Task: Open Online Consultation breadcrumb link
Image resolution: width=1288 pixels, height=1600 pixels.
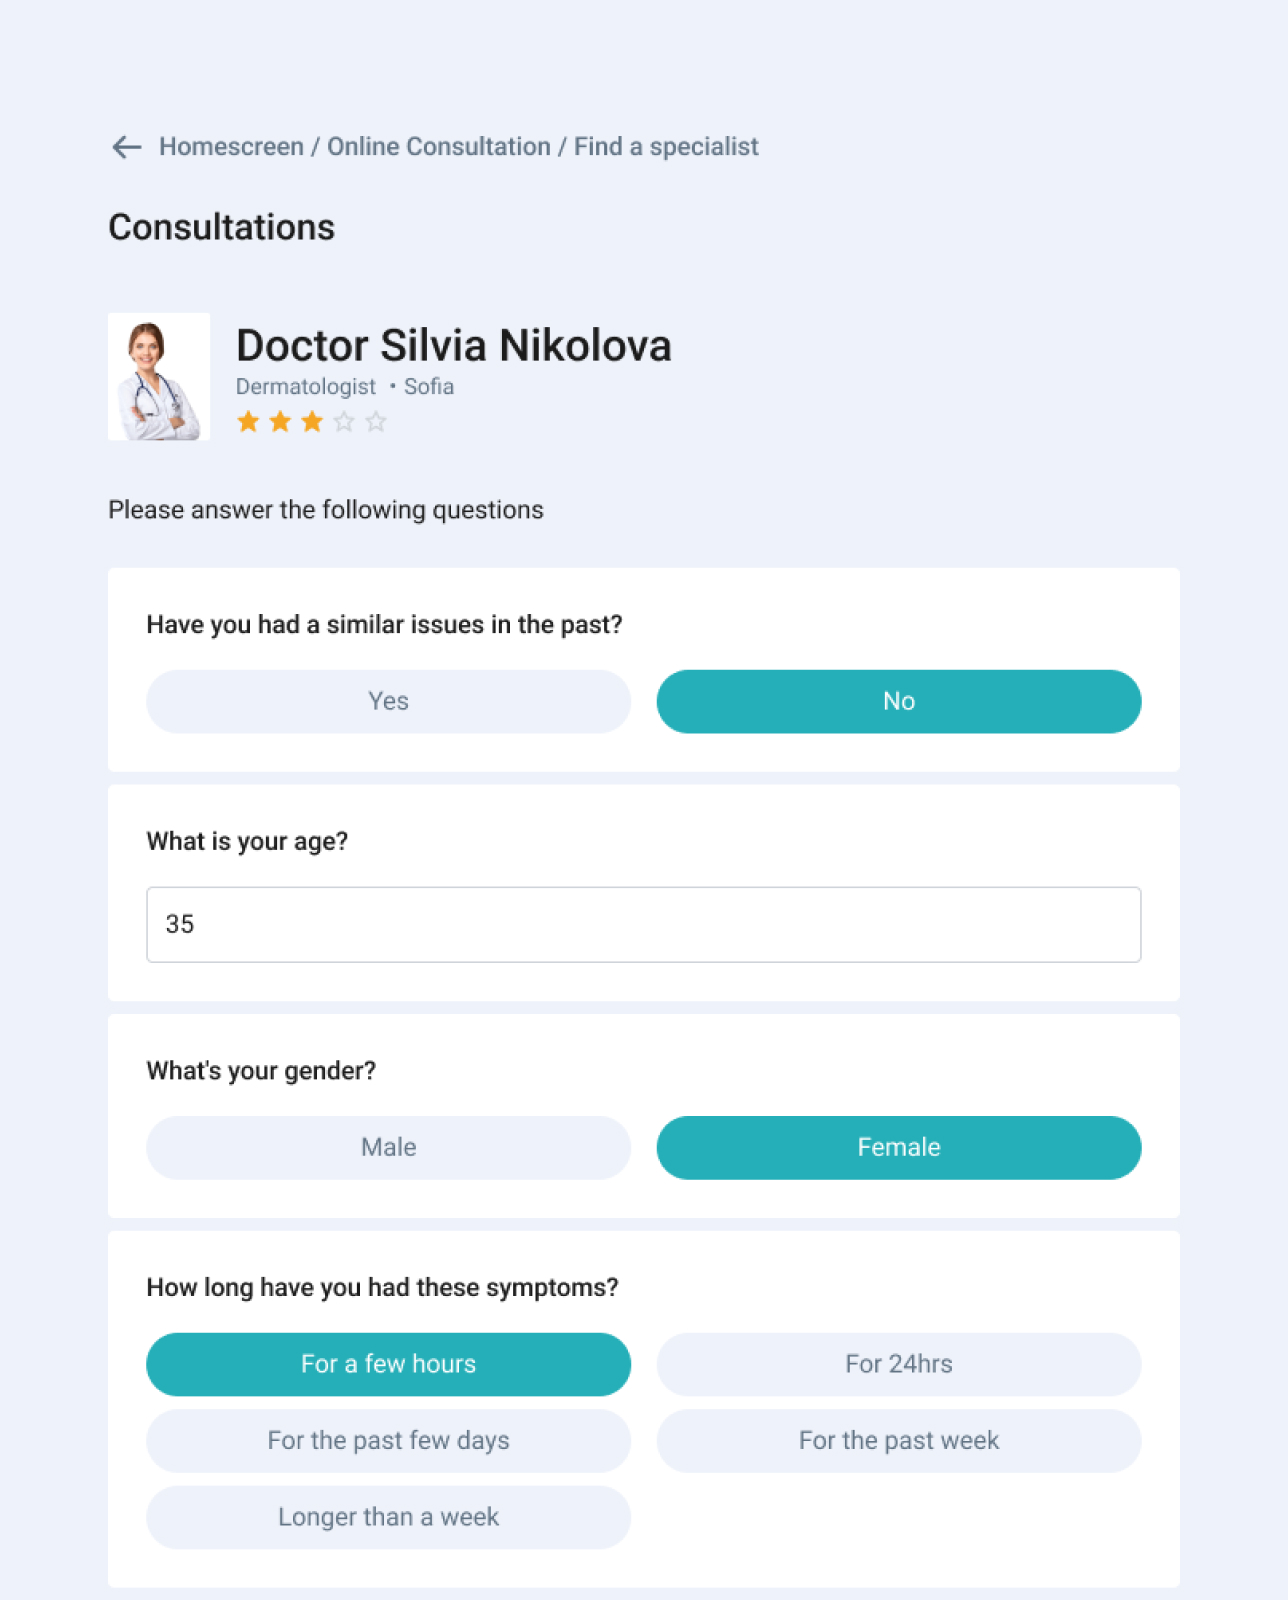Action: click(x=439, y=147)
